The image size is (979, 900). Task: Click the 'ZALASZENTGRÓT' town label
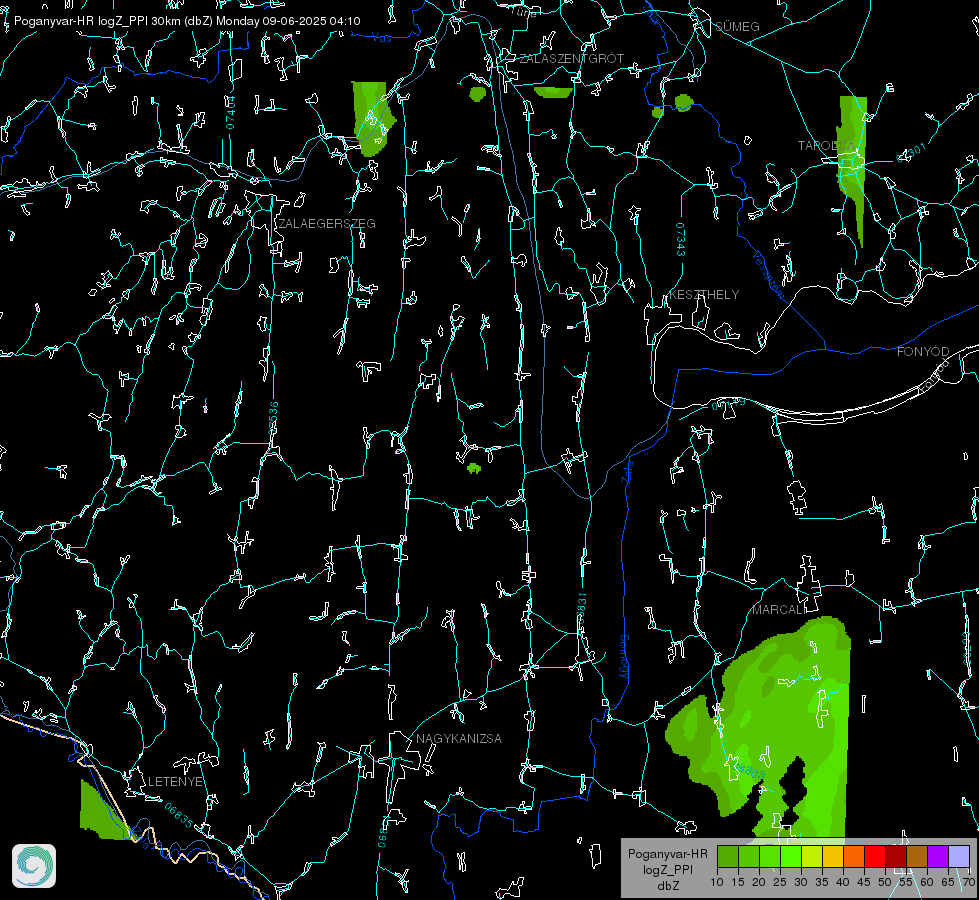point(571,58)
